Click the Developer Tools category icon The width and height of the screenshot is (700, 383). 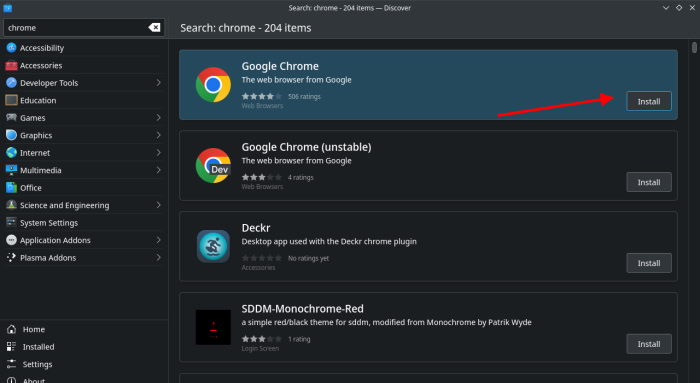tap(12, 83)
